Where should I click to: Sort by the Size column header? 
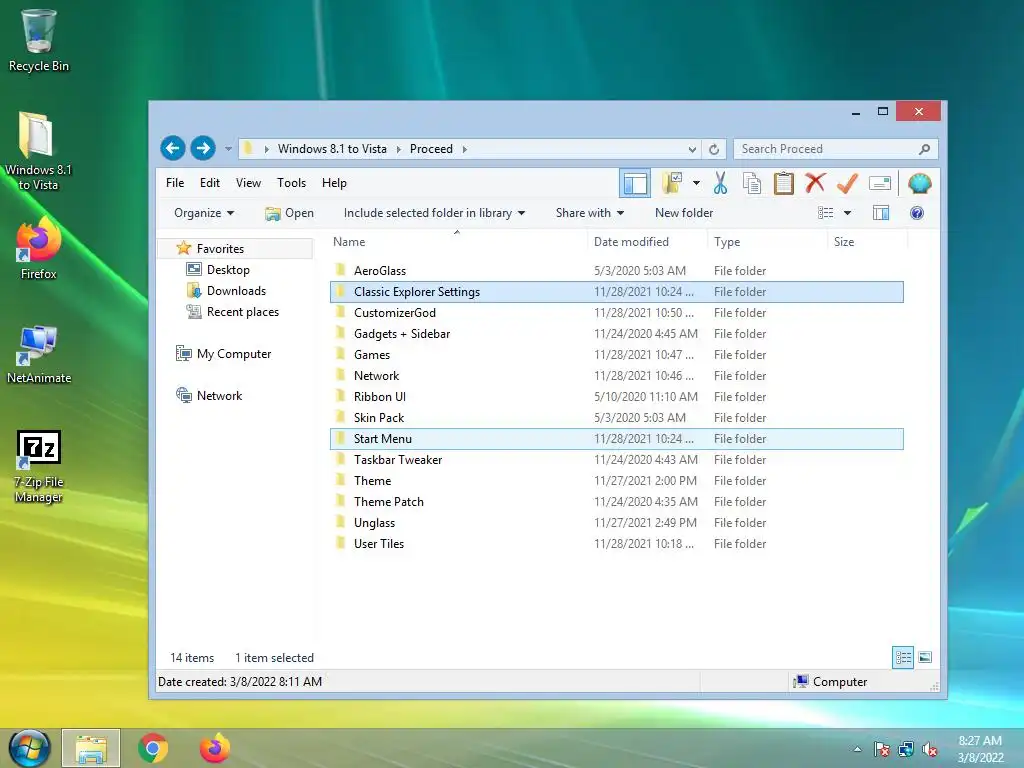pyautogui.click(x=867, y=242)
